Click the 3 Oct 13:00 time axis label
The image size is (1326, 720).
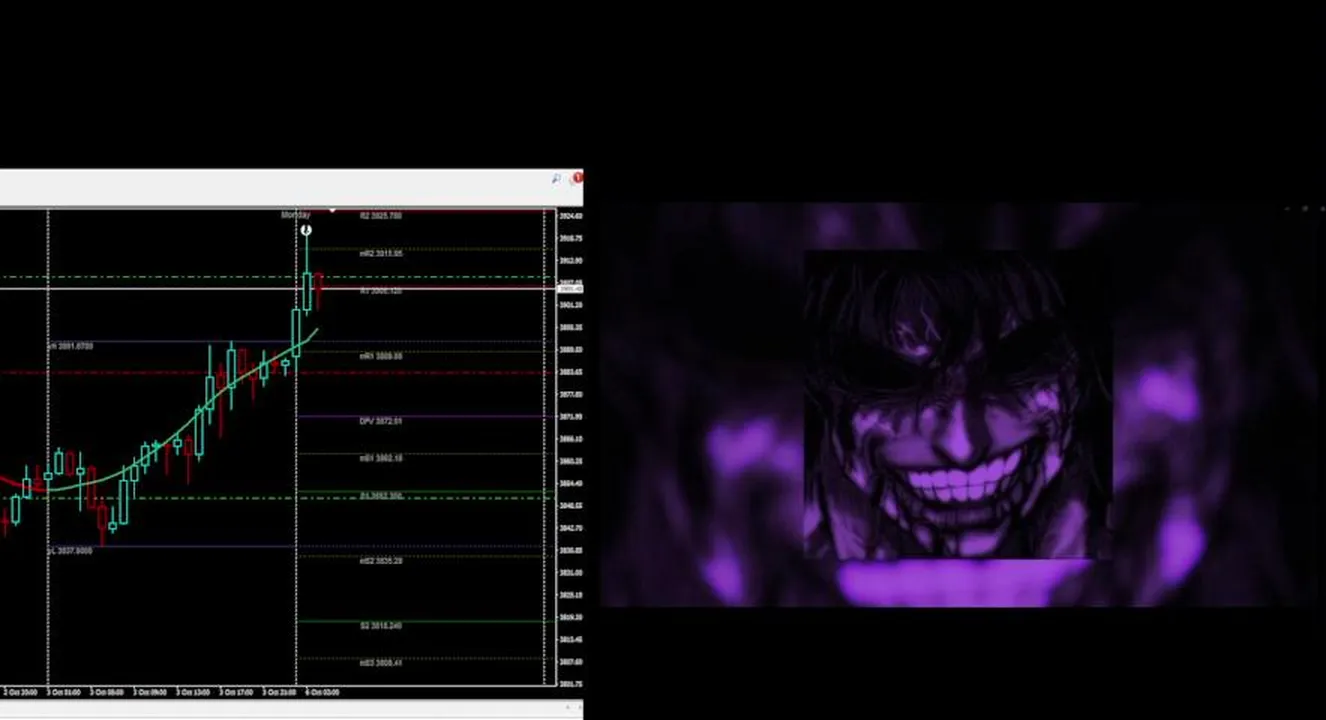coord(195,692)
